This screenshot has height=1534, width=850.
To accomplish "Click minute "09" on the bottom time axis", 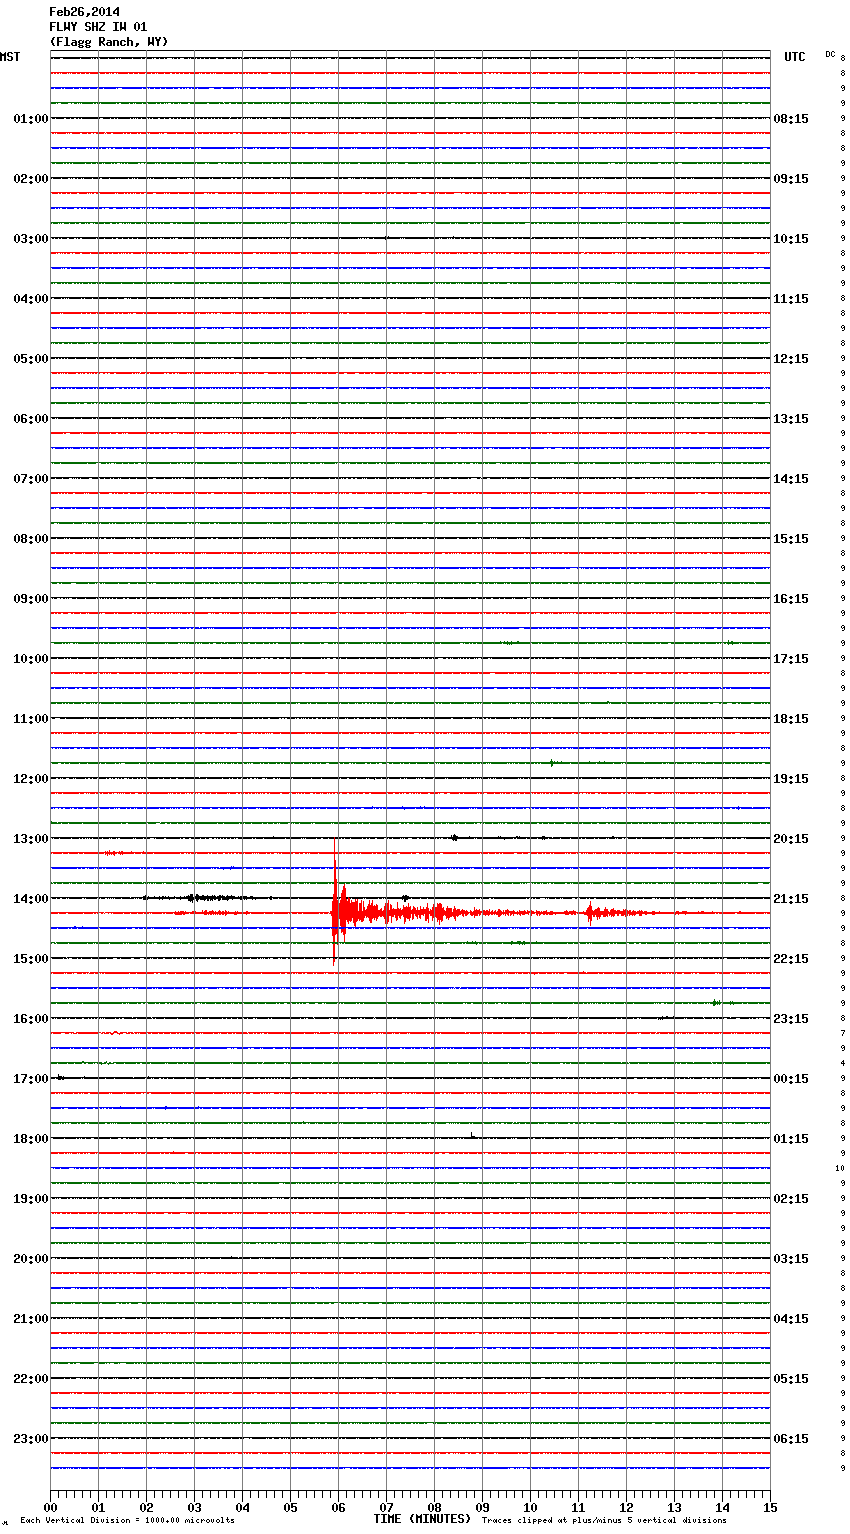I will (482, 1507).
